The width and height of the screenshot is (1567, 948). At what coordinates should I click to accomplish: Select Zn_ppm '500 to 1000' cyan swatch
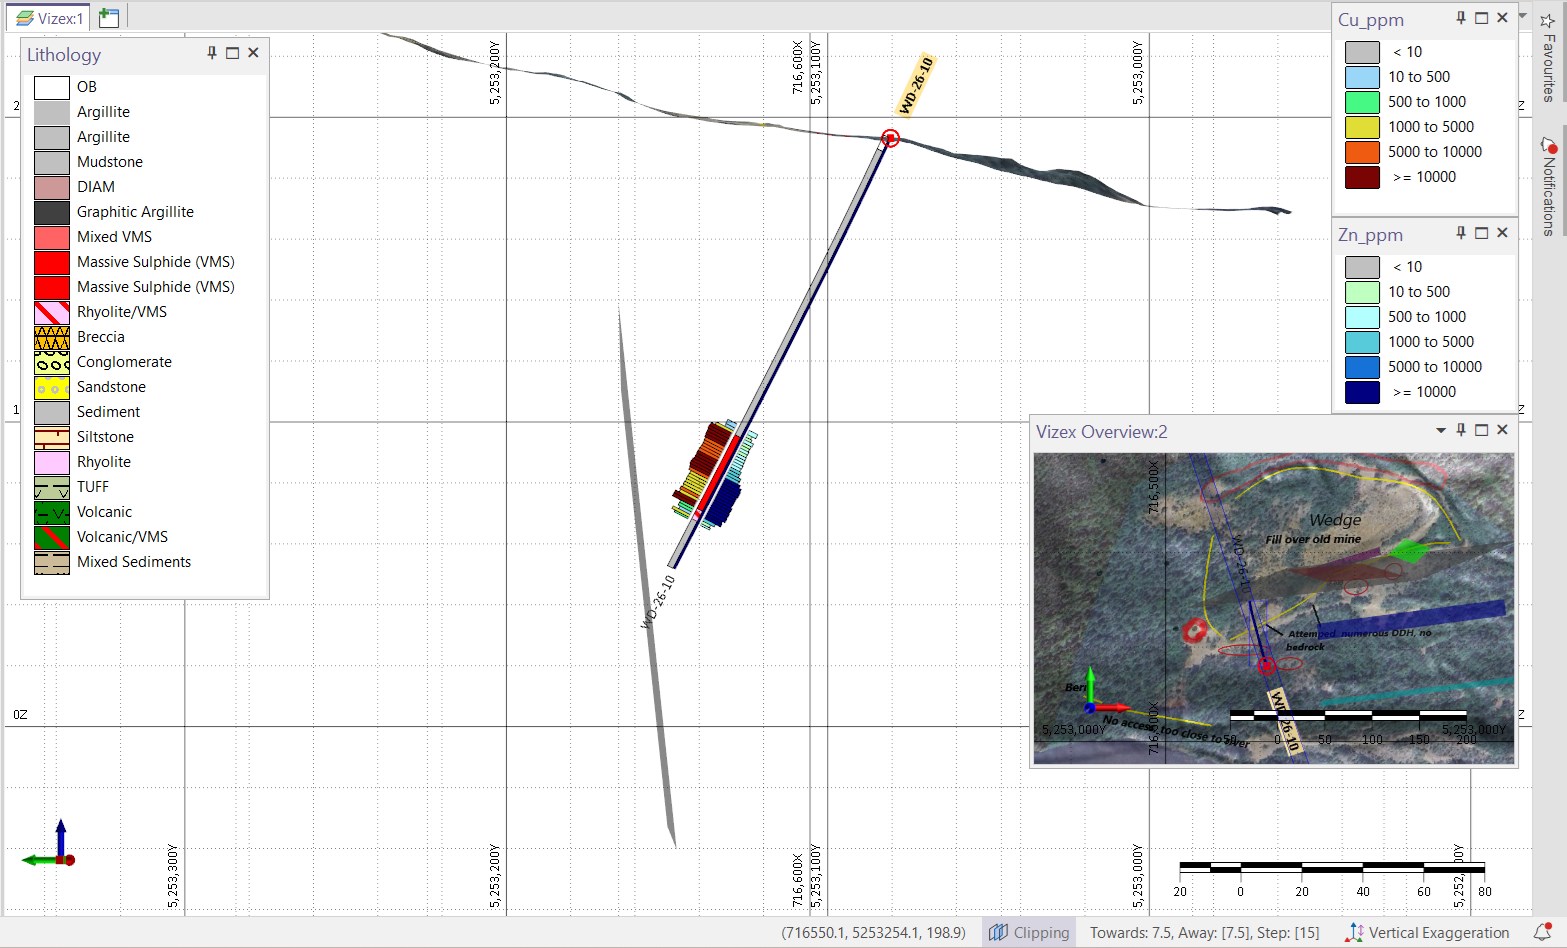tap(1362, 317)
